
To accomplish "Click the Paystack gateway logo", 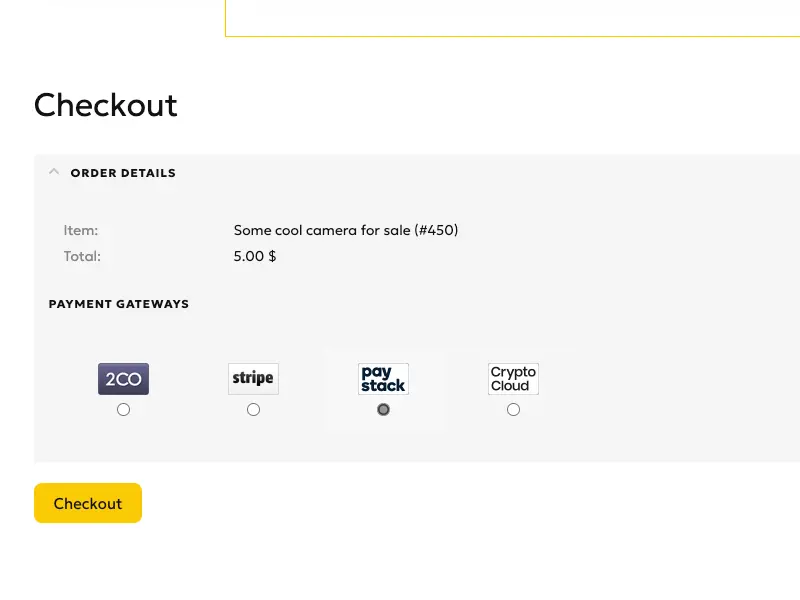I will click(384, 379).
